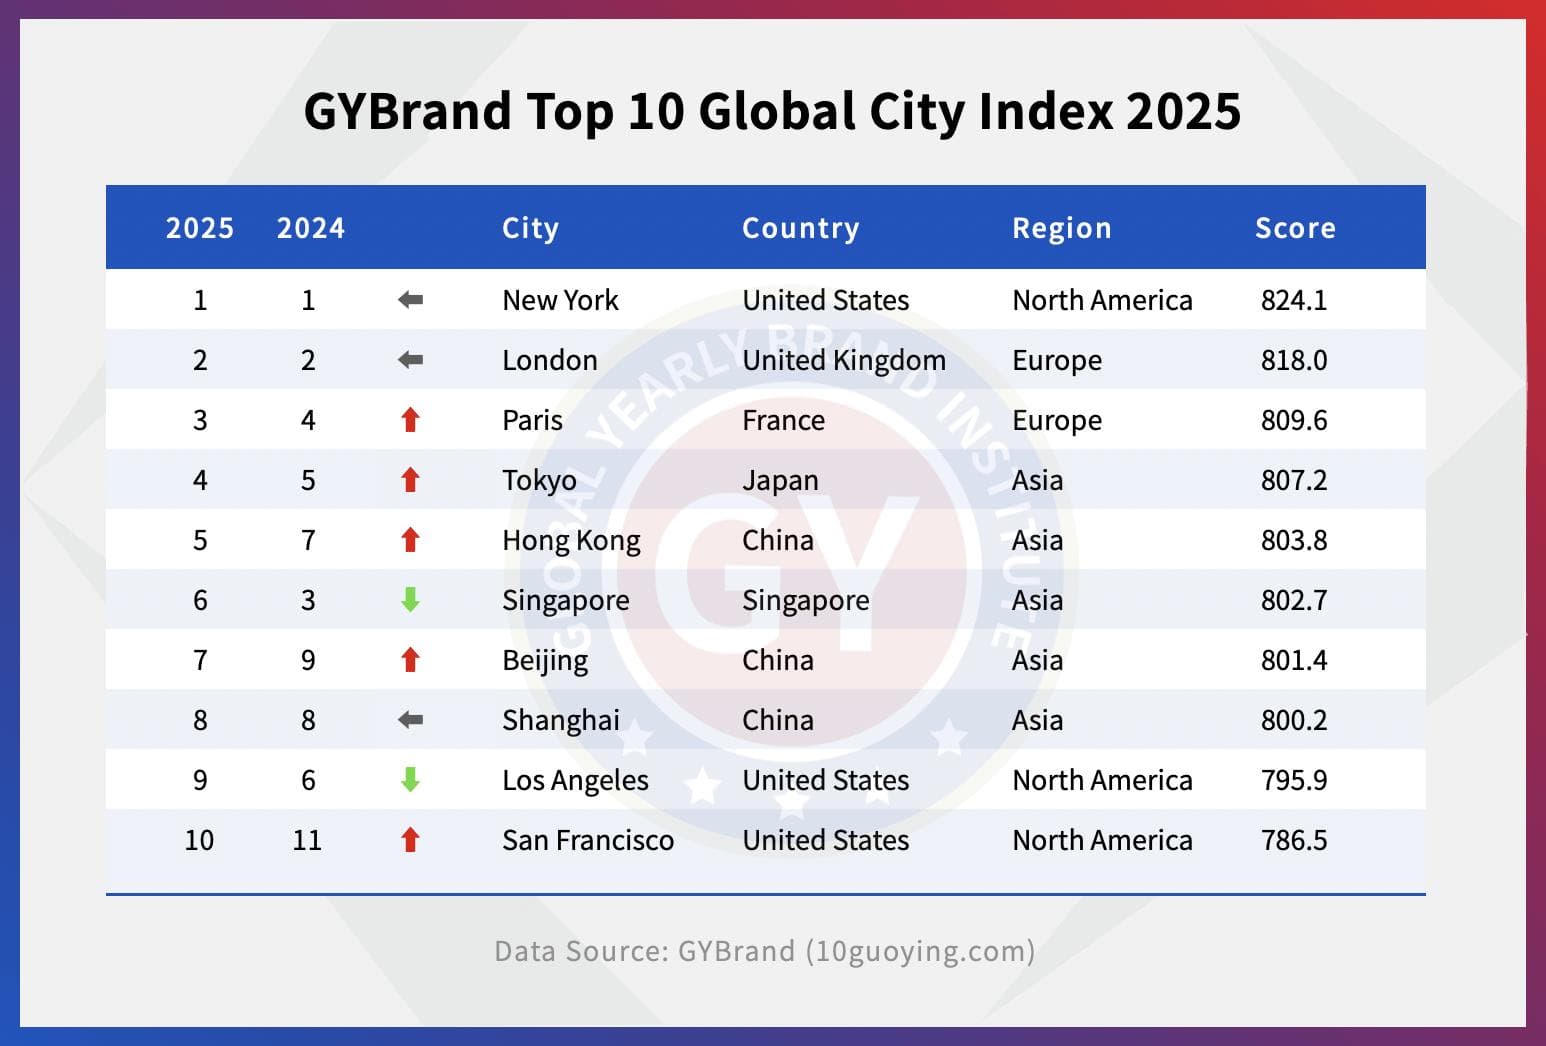Click the red up arrow in Beijing row

click(410, 660)
